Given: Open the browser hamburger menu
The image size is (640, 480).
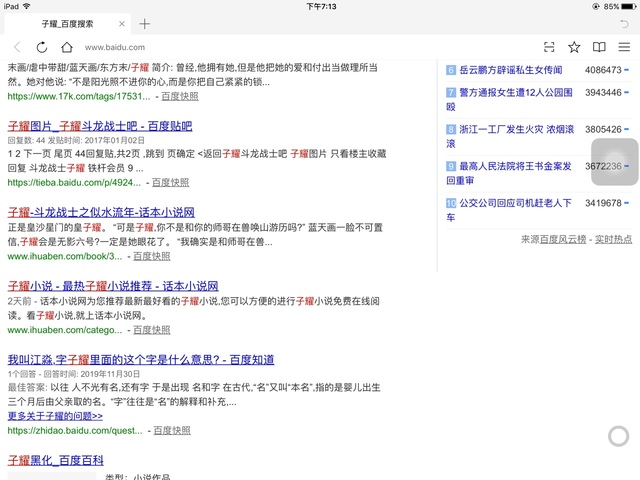Looking at the screenshot, I should (624, 47).
